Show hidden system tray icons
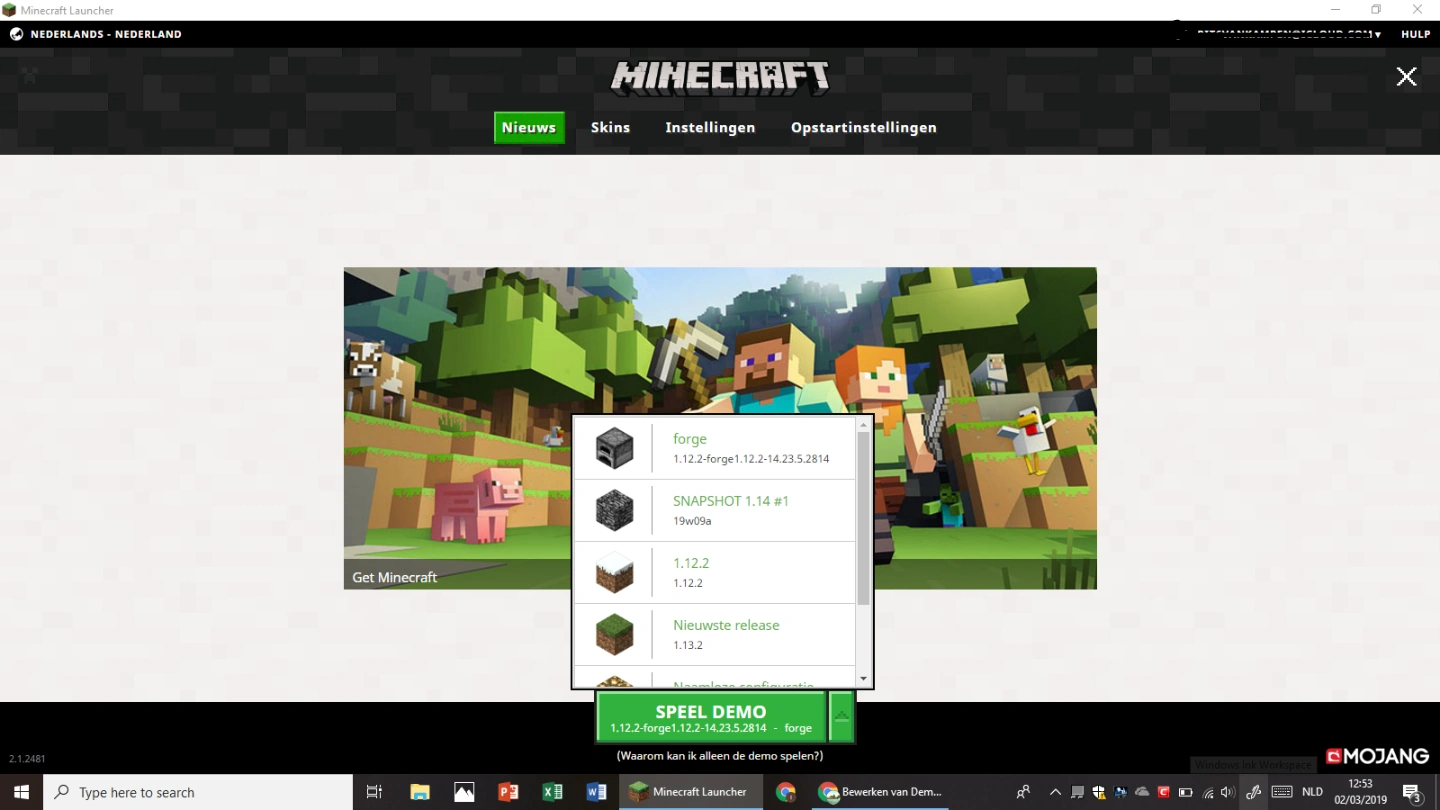This screenshot has width=1440, height=810. point(1055,792)
